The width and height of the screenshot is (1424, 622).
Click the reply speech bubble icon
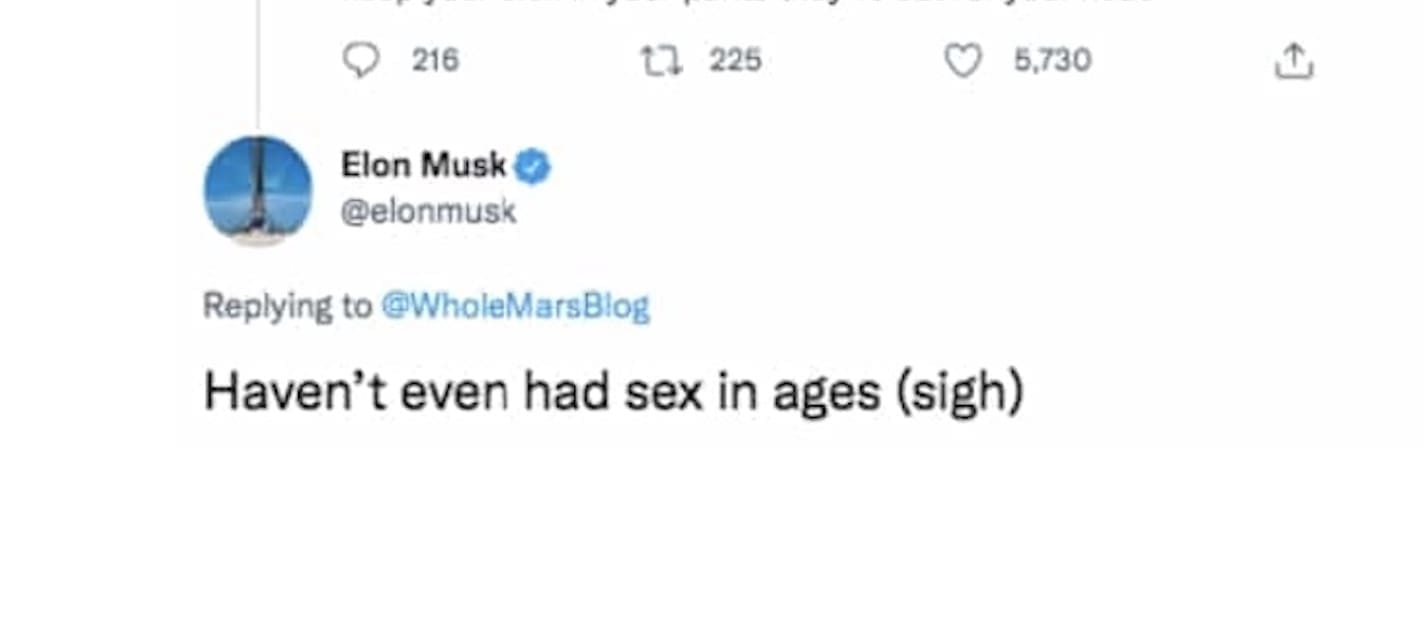[x=361, y=61]
